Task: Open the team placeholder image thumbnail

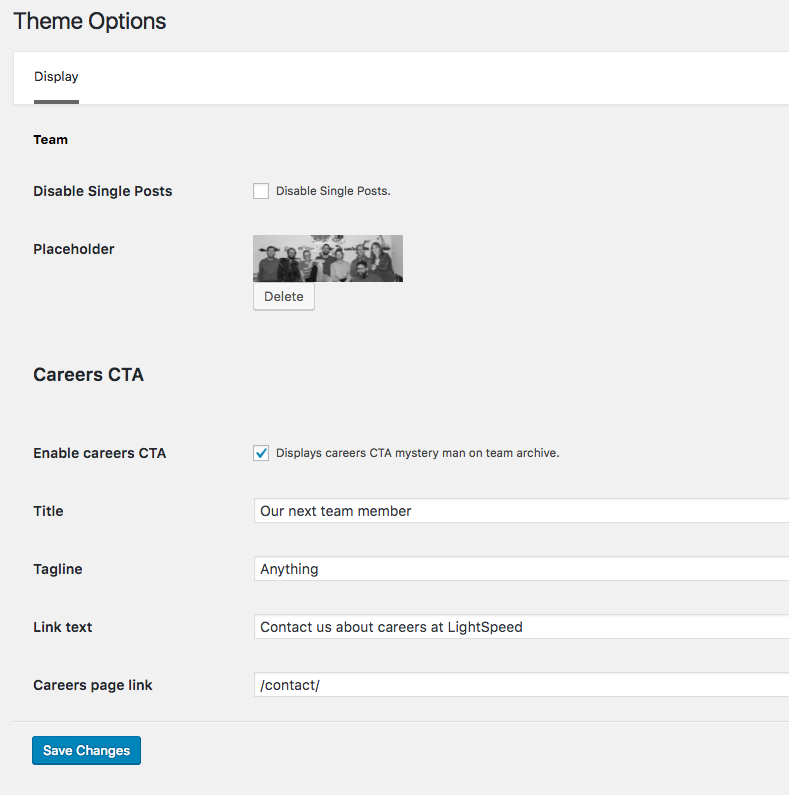Action: point(328,258)
